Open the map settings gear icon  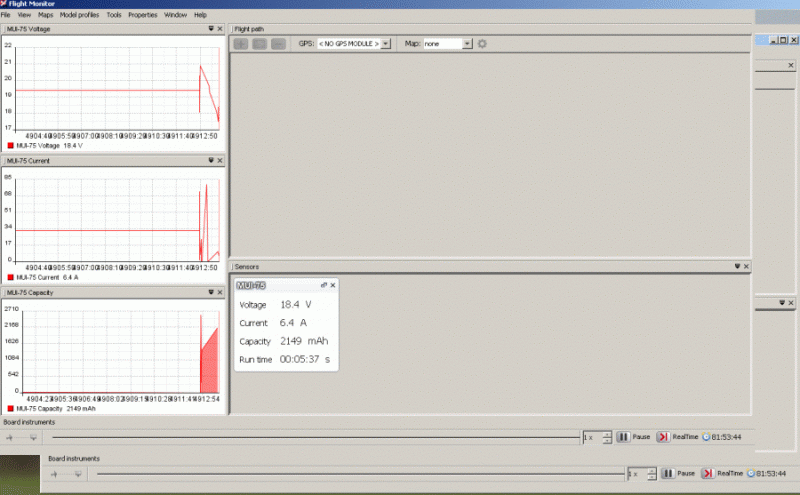tap(482, 44)
